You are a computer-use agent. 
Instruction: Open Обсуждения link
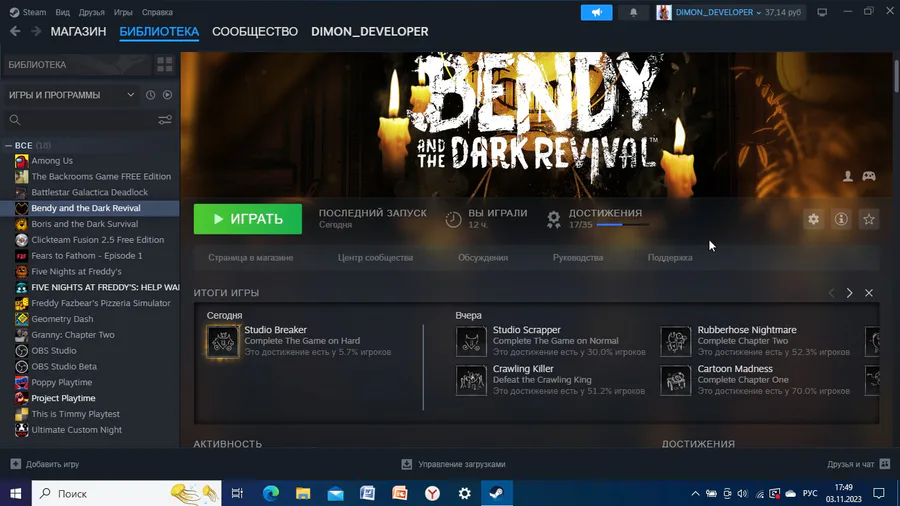click(483, 258)
